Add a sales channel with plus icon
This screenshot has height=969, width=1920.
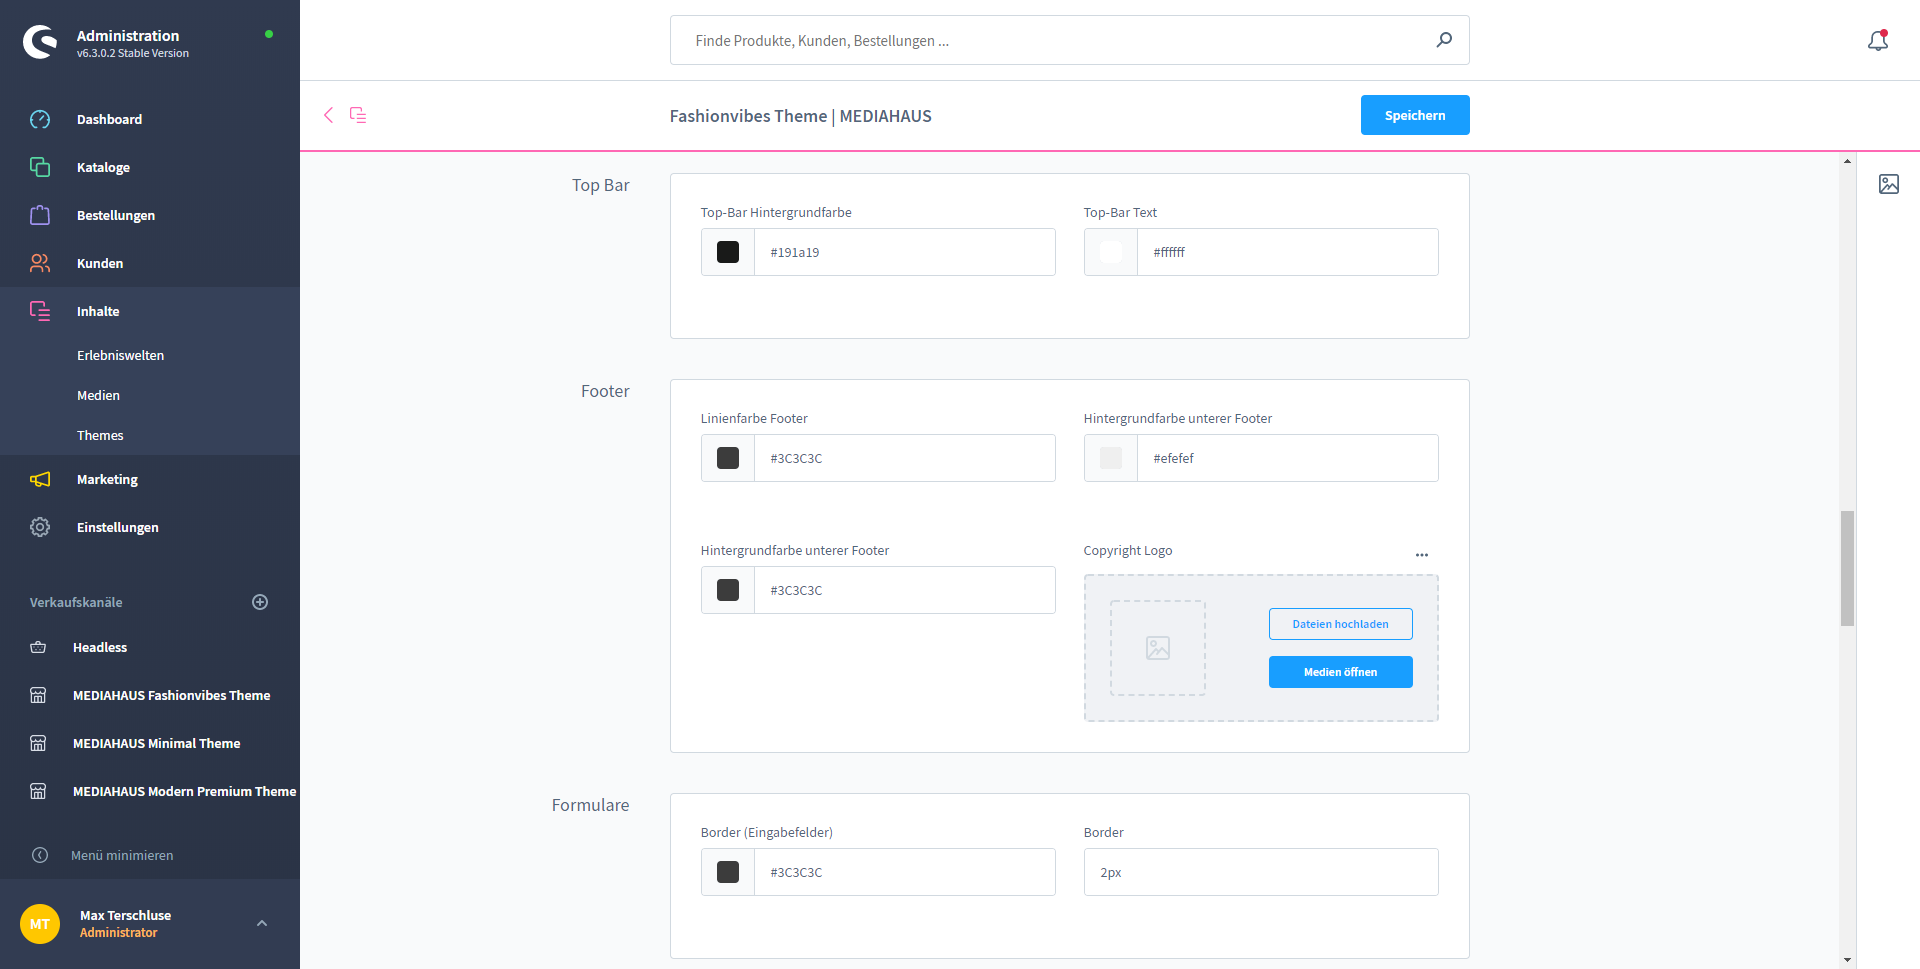(x=260, y=602)
